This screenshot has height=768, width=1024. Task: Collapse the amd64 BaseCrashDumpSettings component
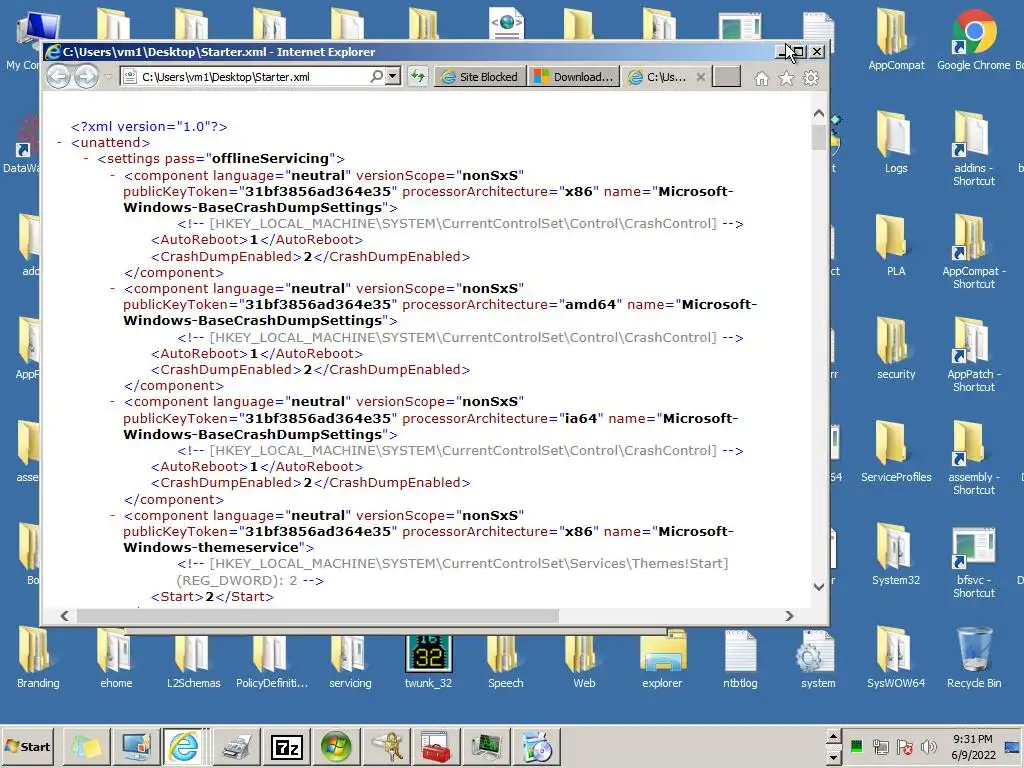112,289
